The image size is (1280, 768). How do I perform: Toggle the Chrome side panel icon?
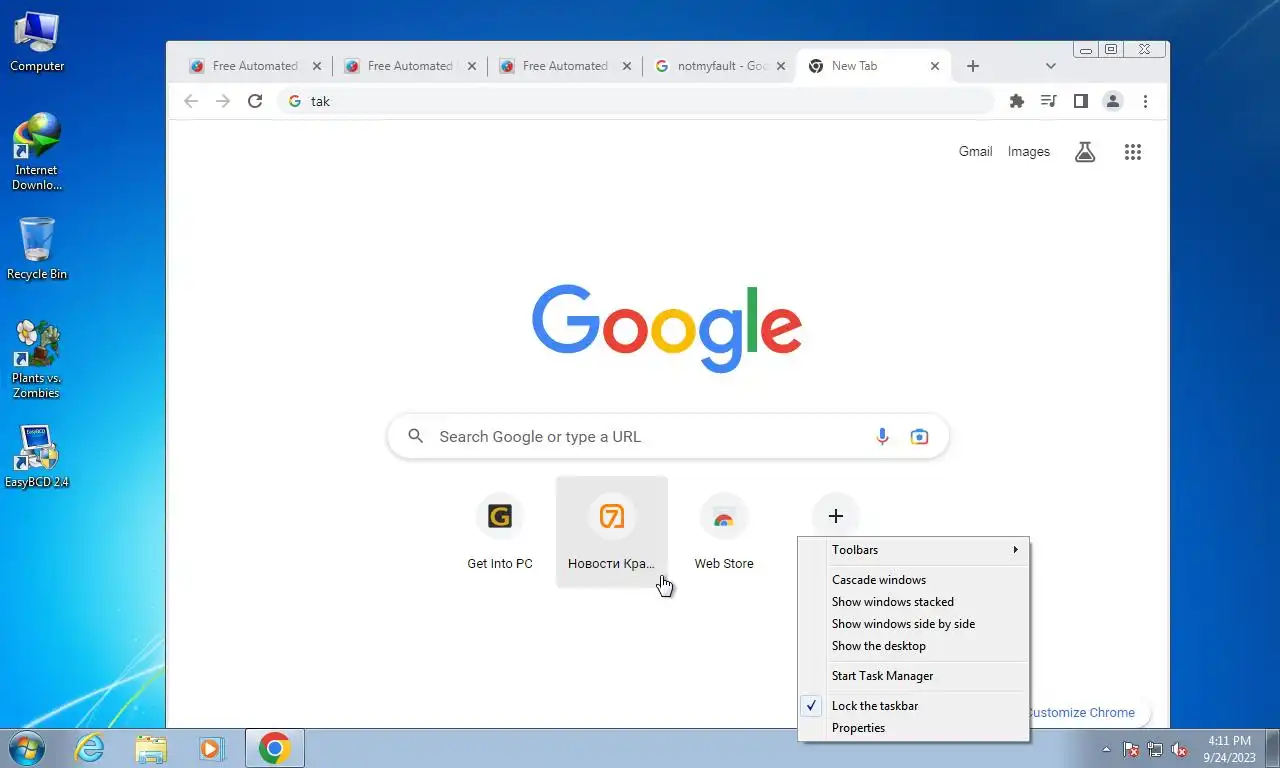pyautogui.click(x=1080, y=101)
